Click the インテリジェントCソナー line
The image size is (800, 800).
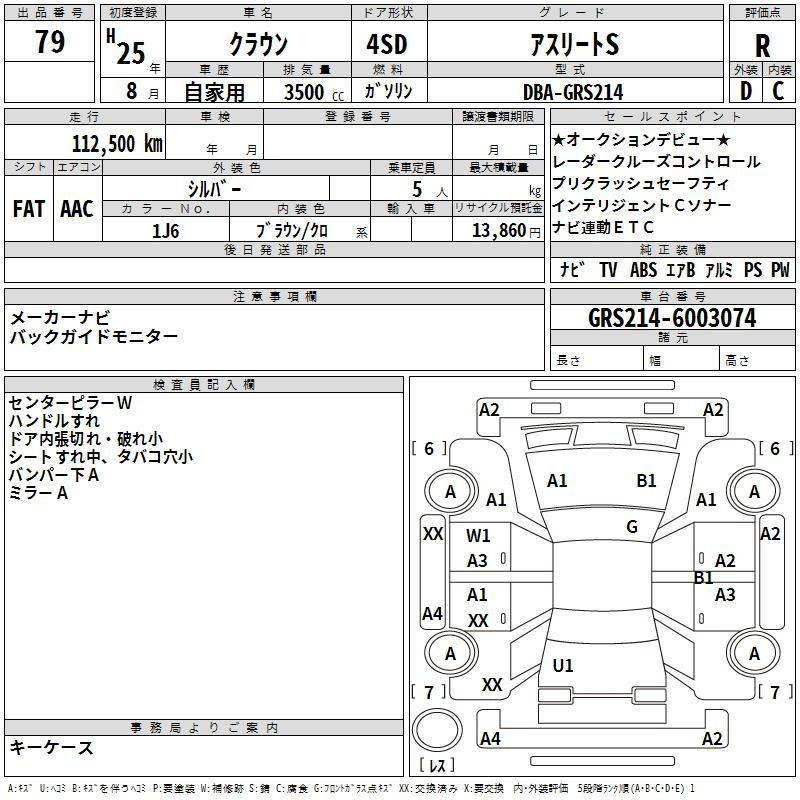(x=642, y=205)
